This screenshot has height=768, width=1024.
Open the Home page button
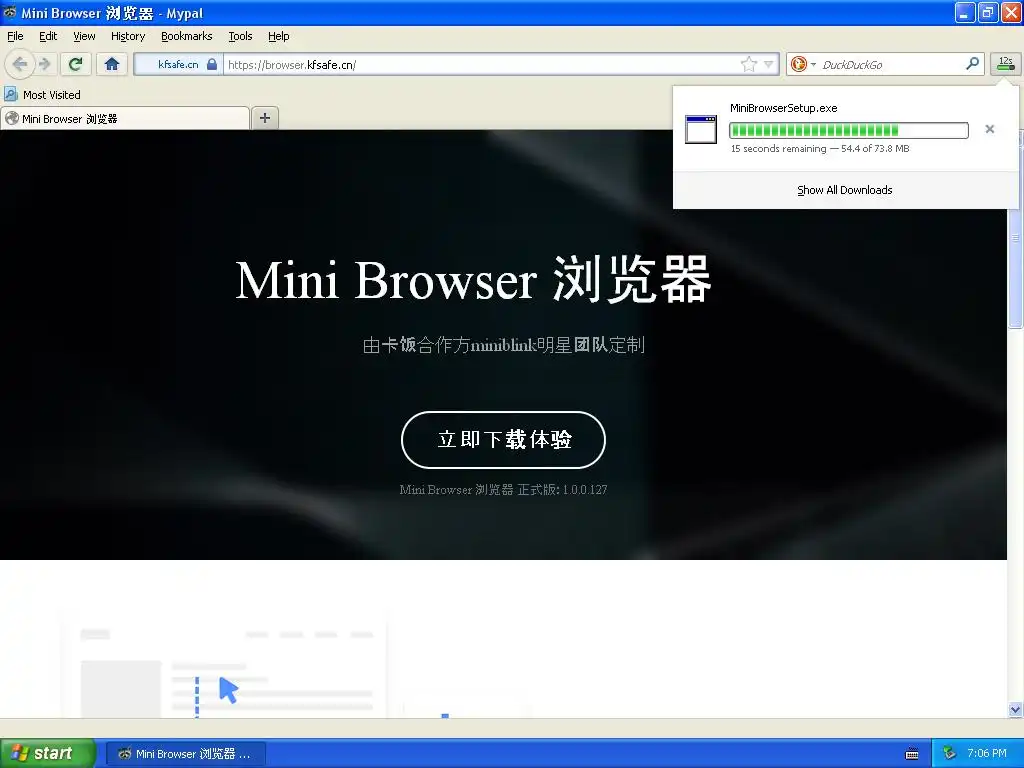pyautogui.click(x=112, y=64)
